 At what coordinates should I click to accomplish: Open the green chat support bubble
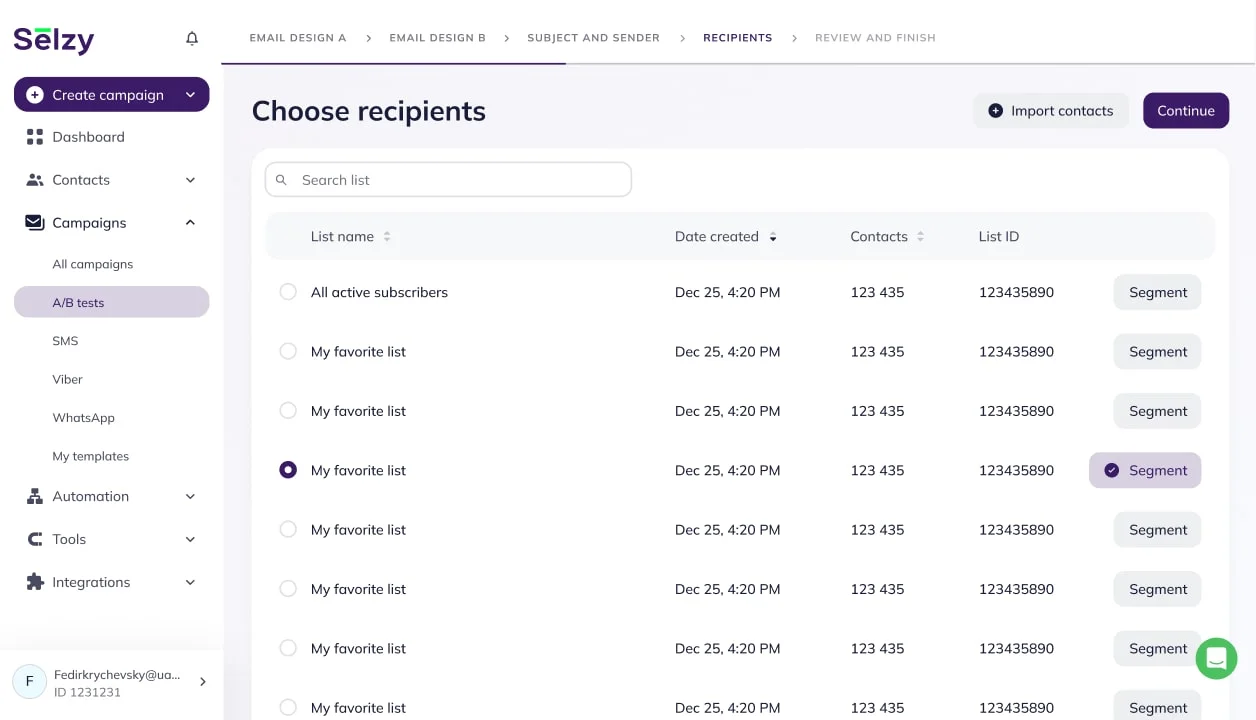(1216, 658)
